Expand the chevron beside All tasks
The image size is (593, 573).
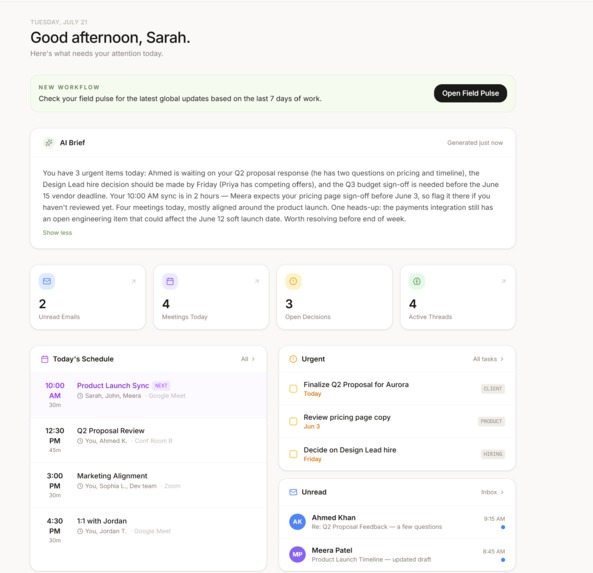[502, 359]
